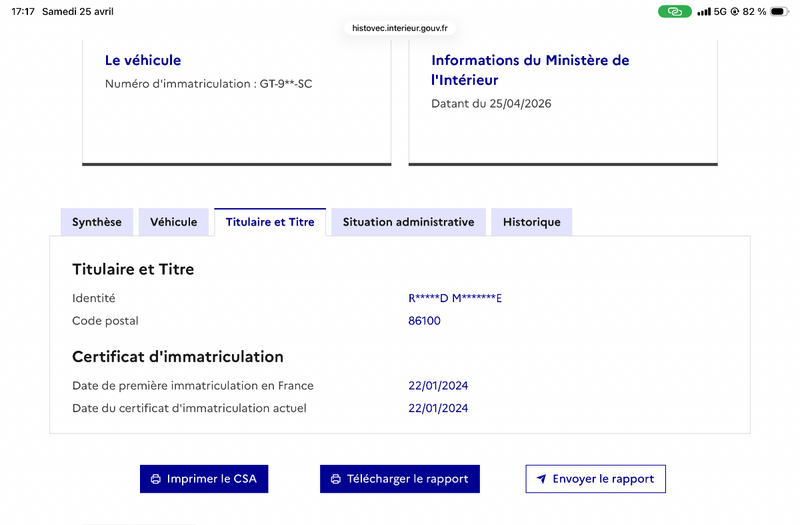Click the printer icon on Imprimer le CSA
800x525 pixels.
156,479
